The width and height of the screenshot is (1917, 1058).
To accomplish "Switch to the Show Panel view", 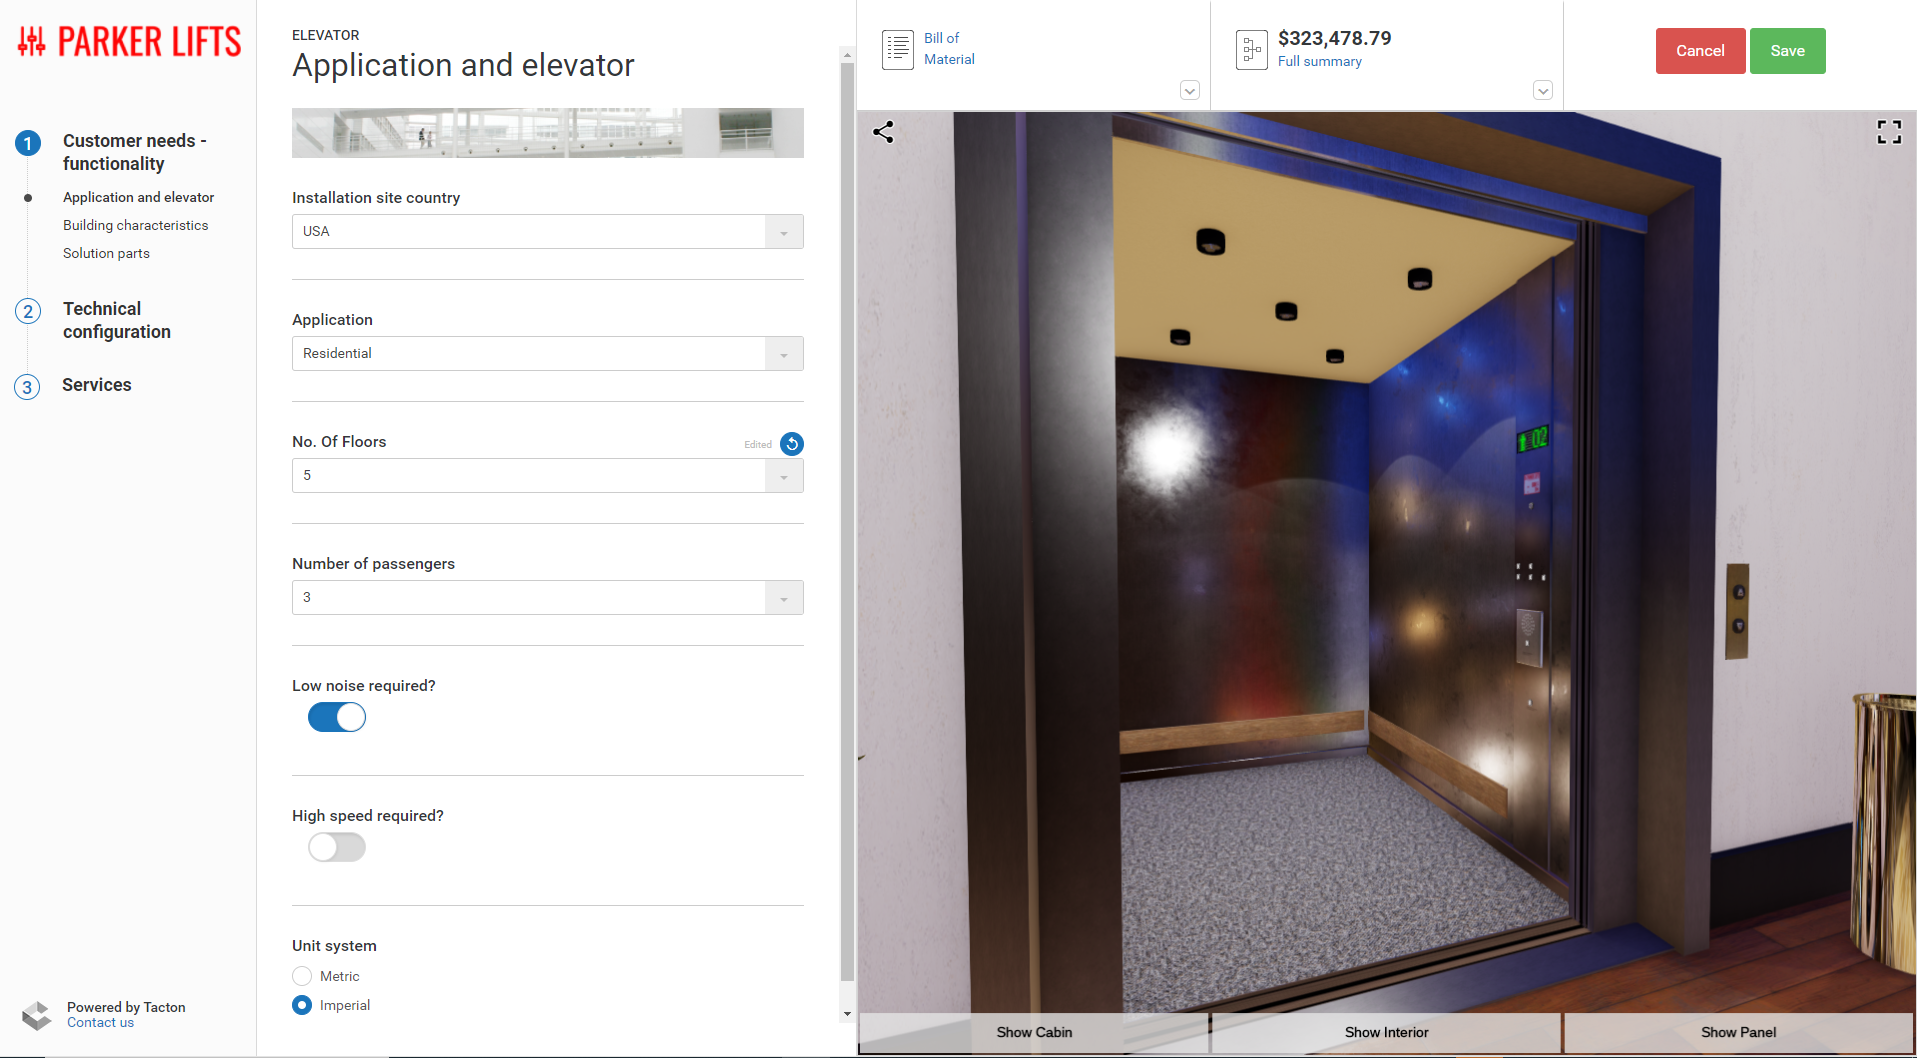I will [x=1739, y=1032].
